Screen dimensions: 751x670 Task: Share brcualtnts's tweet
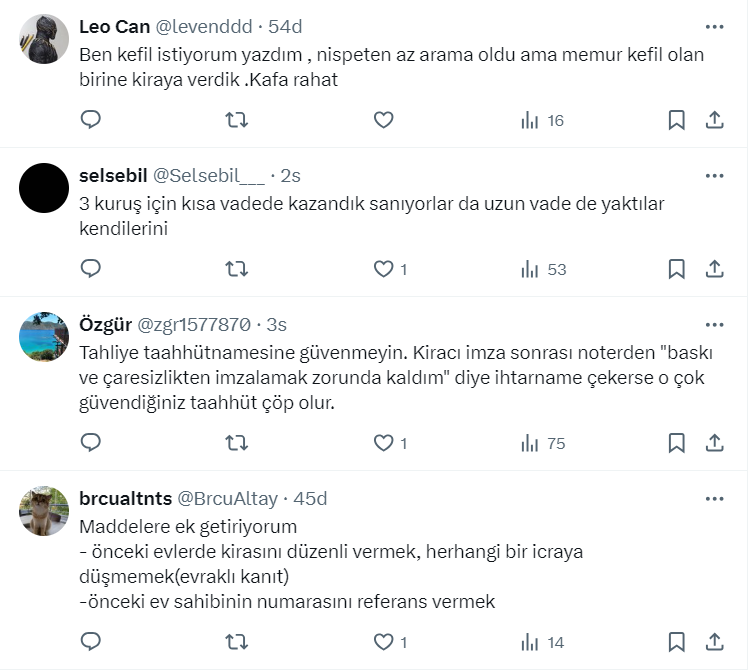(714, 642)
